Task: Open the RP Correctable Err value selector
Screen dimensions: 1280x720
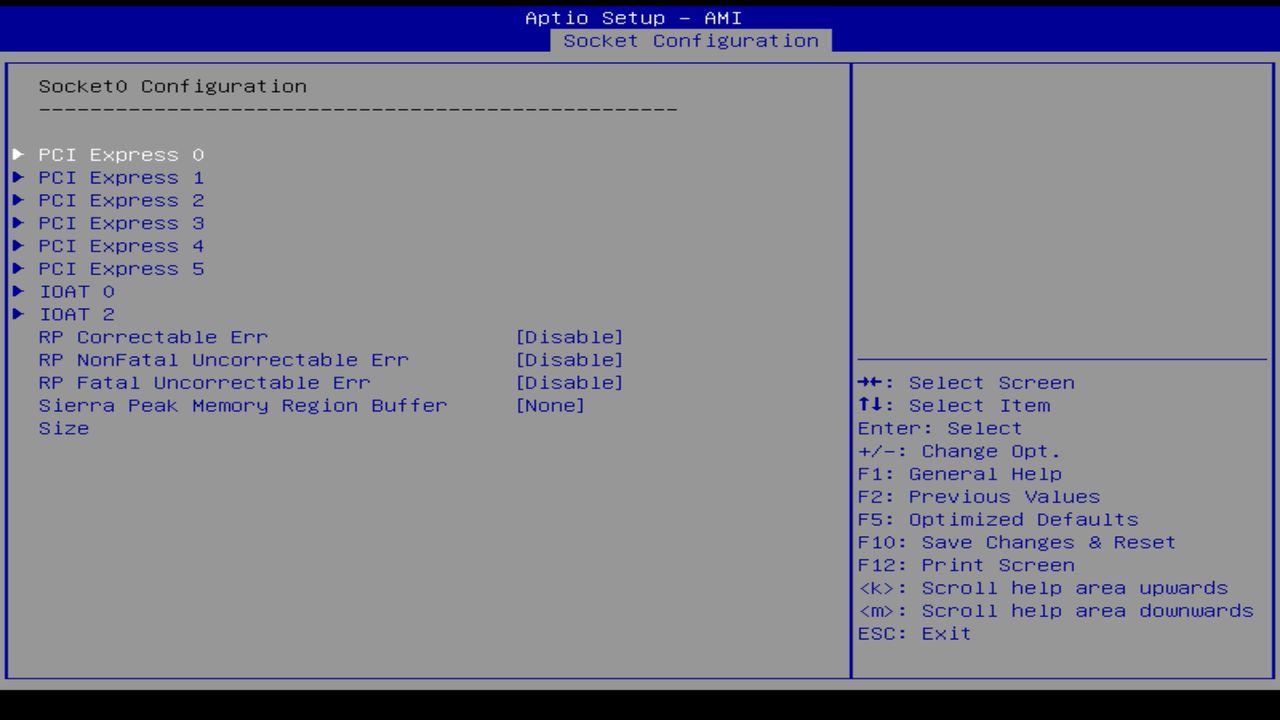Action: (x=571, y=337)
